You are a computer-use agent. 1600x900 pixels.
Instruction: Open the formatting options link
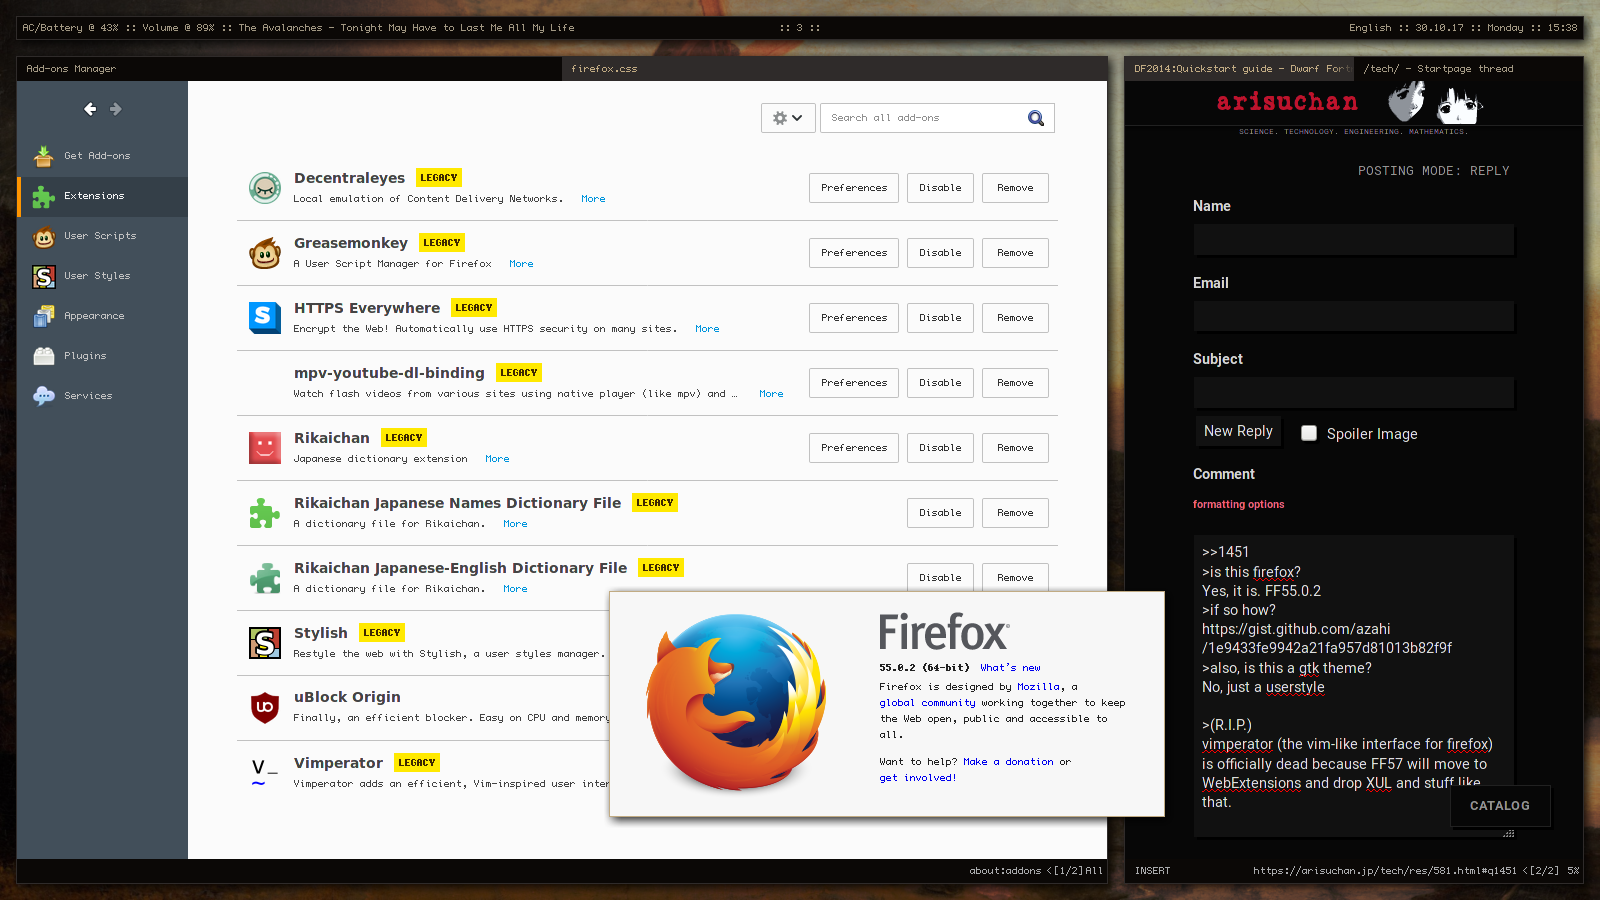pyautogui.click(x=1238, y=505)
